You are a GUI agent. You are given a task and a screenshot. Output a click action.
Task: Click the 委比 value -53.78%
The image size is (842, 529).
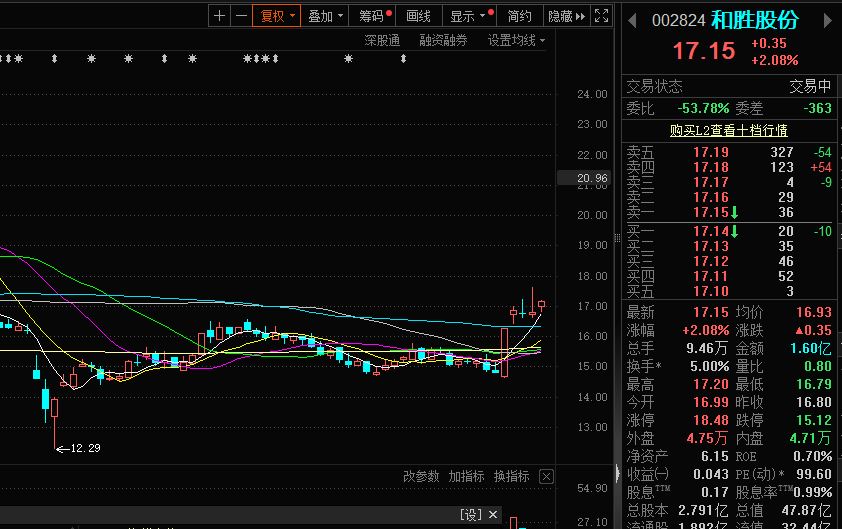[x=703, y=108]
